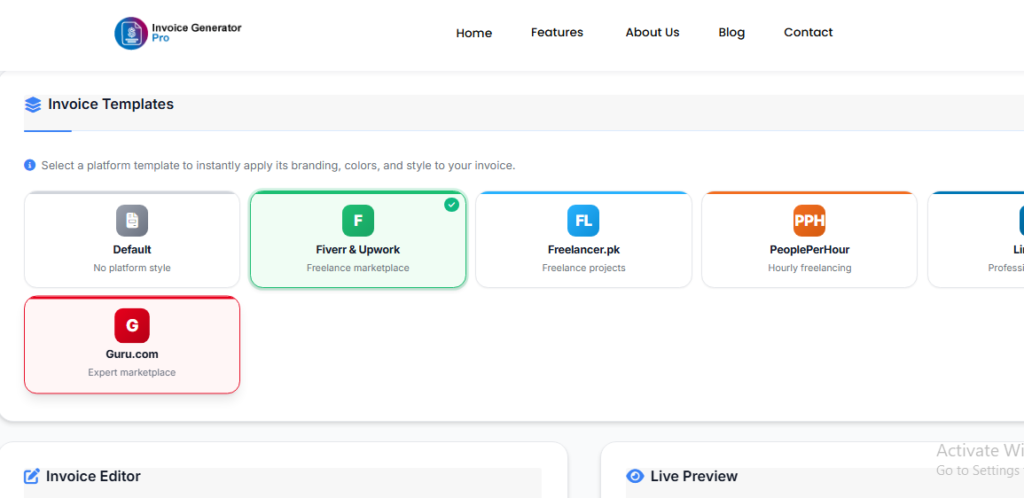Go to the About Us page
1024x498 pixels.
click(652, 33)
